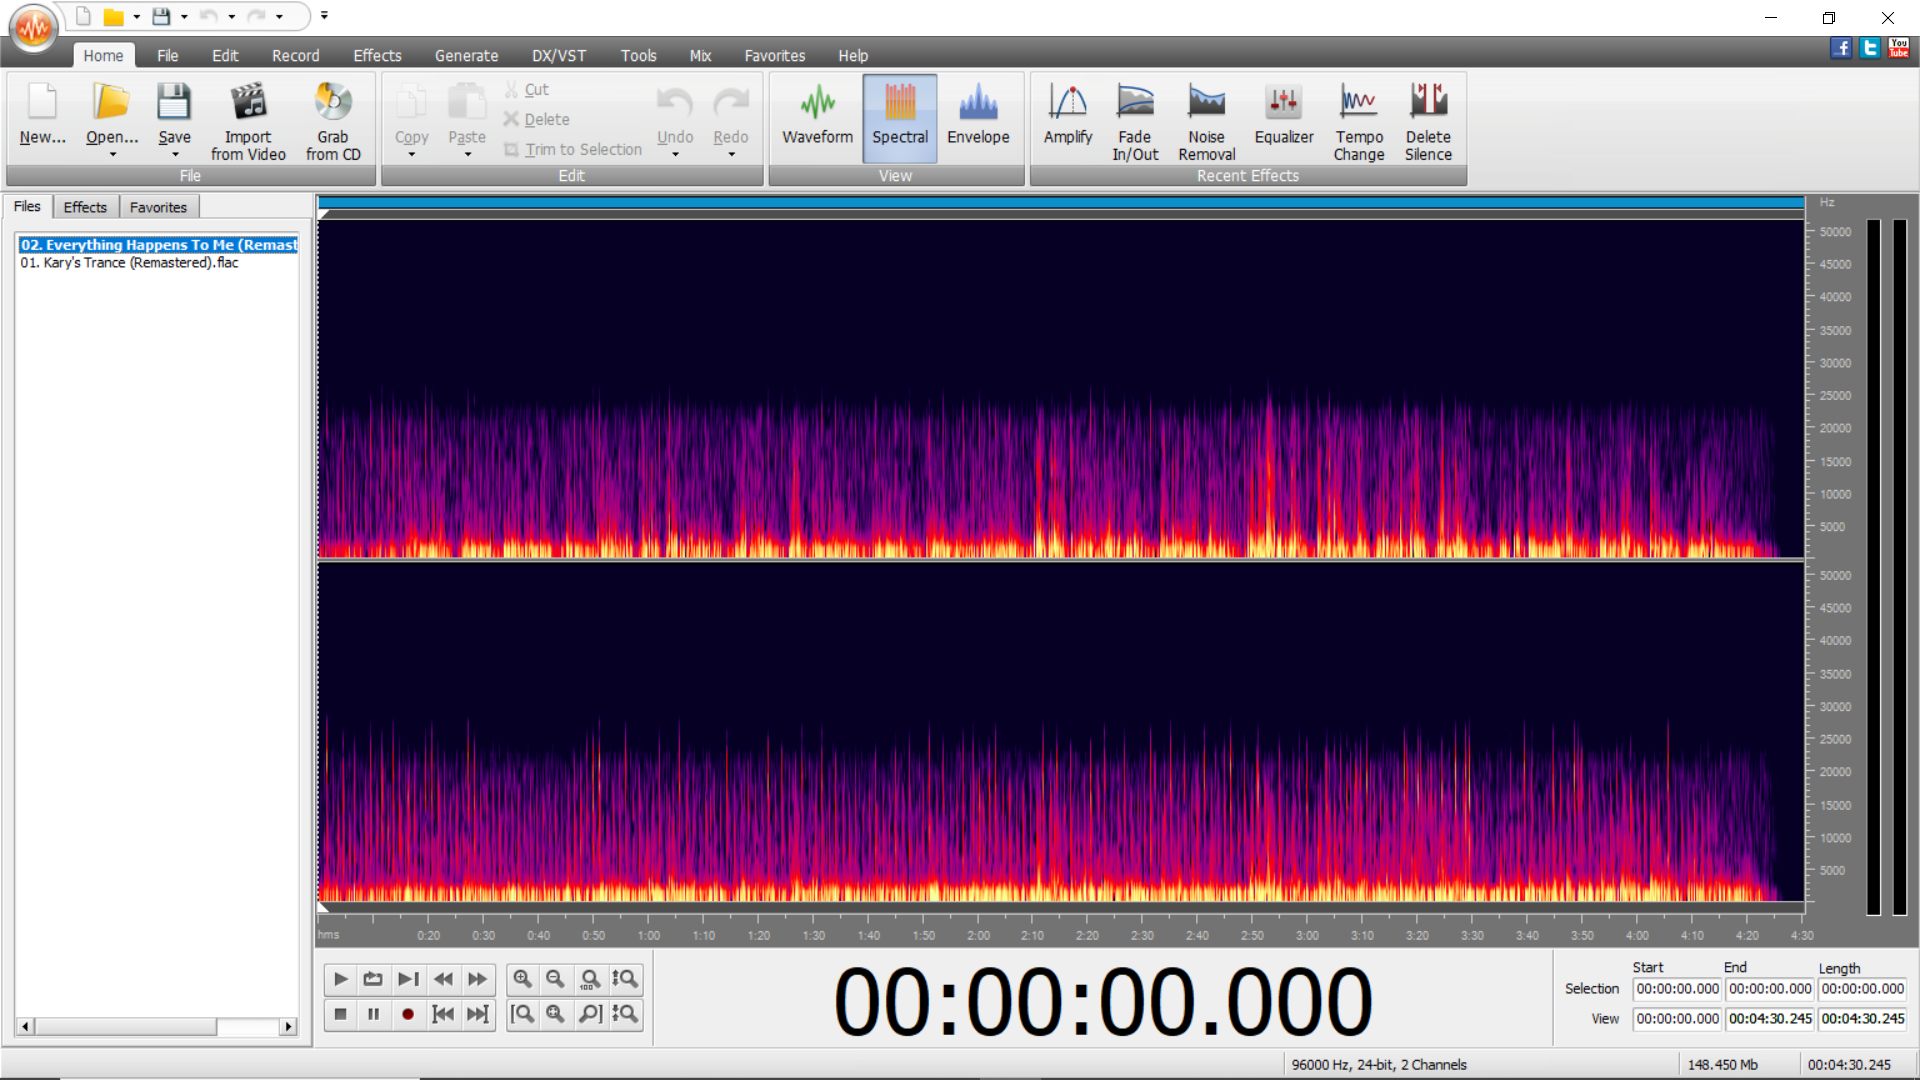Viewport: 1920px width, 1080px height.
Task: Apply Delete Silence effect
Action: tap(1428, 120)
